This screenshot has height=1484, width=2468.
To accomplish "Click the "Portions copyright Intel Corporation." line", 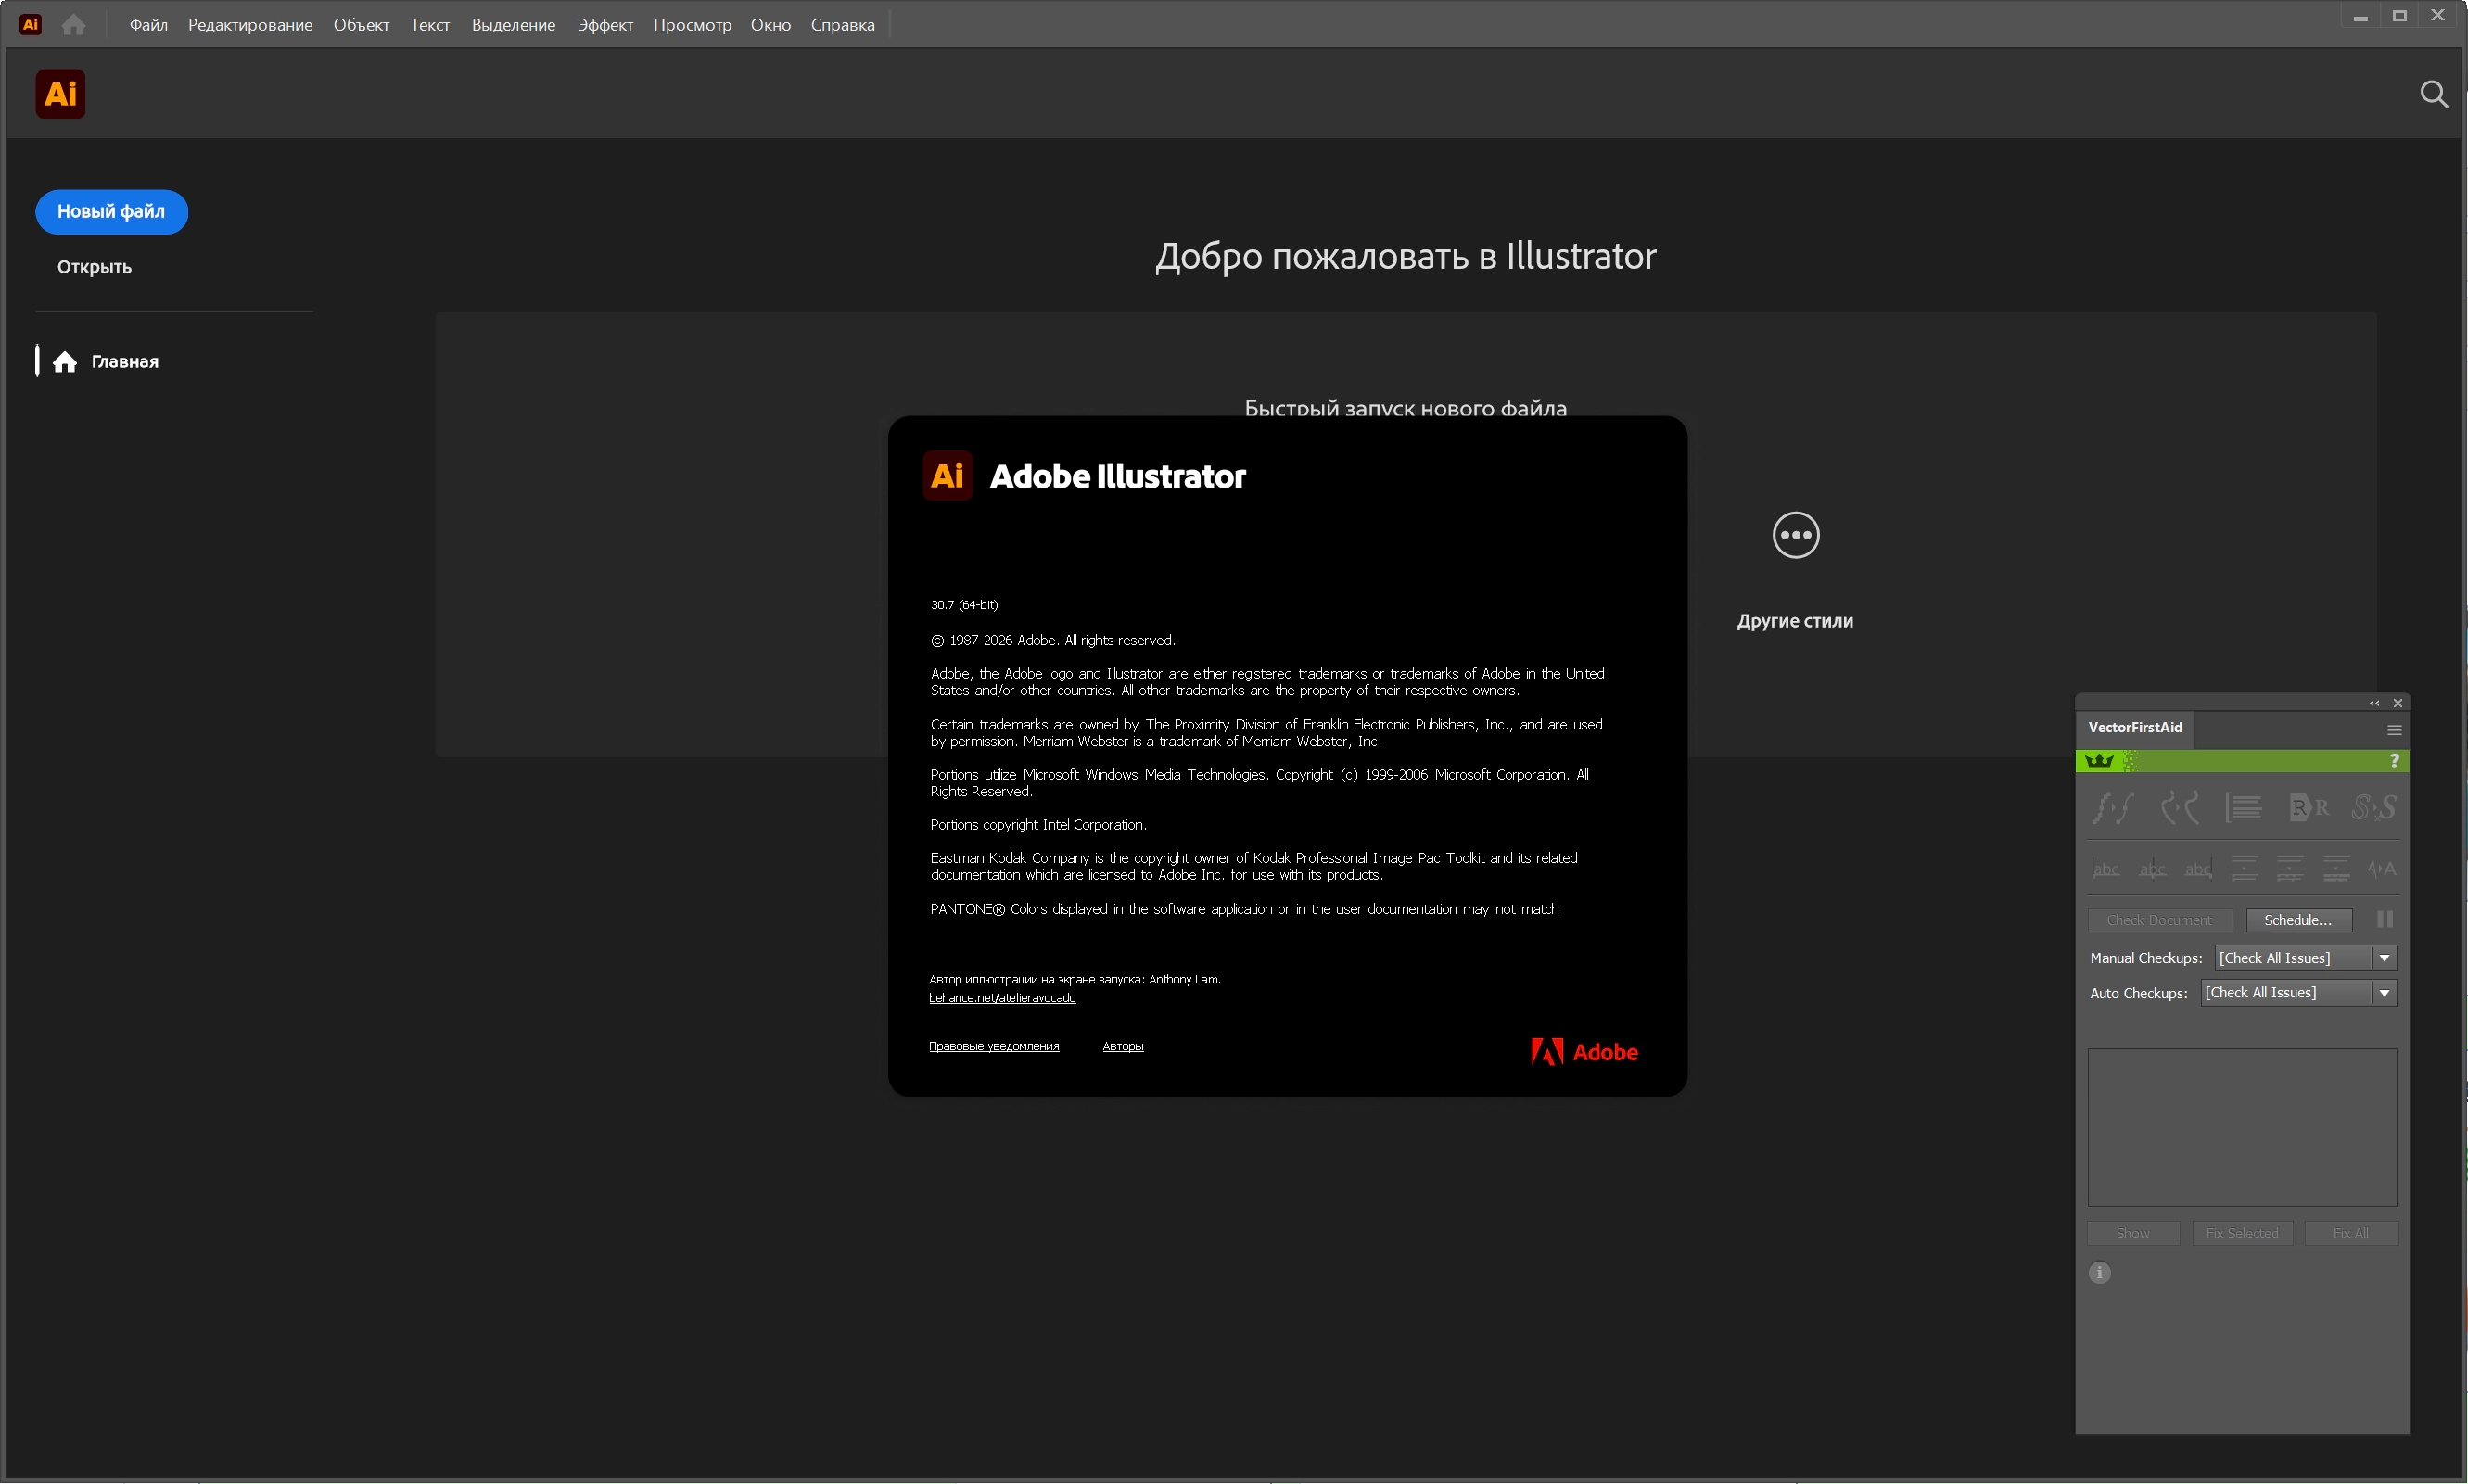I will click(1038, 825).
